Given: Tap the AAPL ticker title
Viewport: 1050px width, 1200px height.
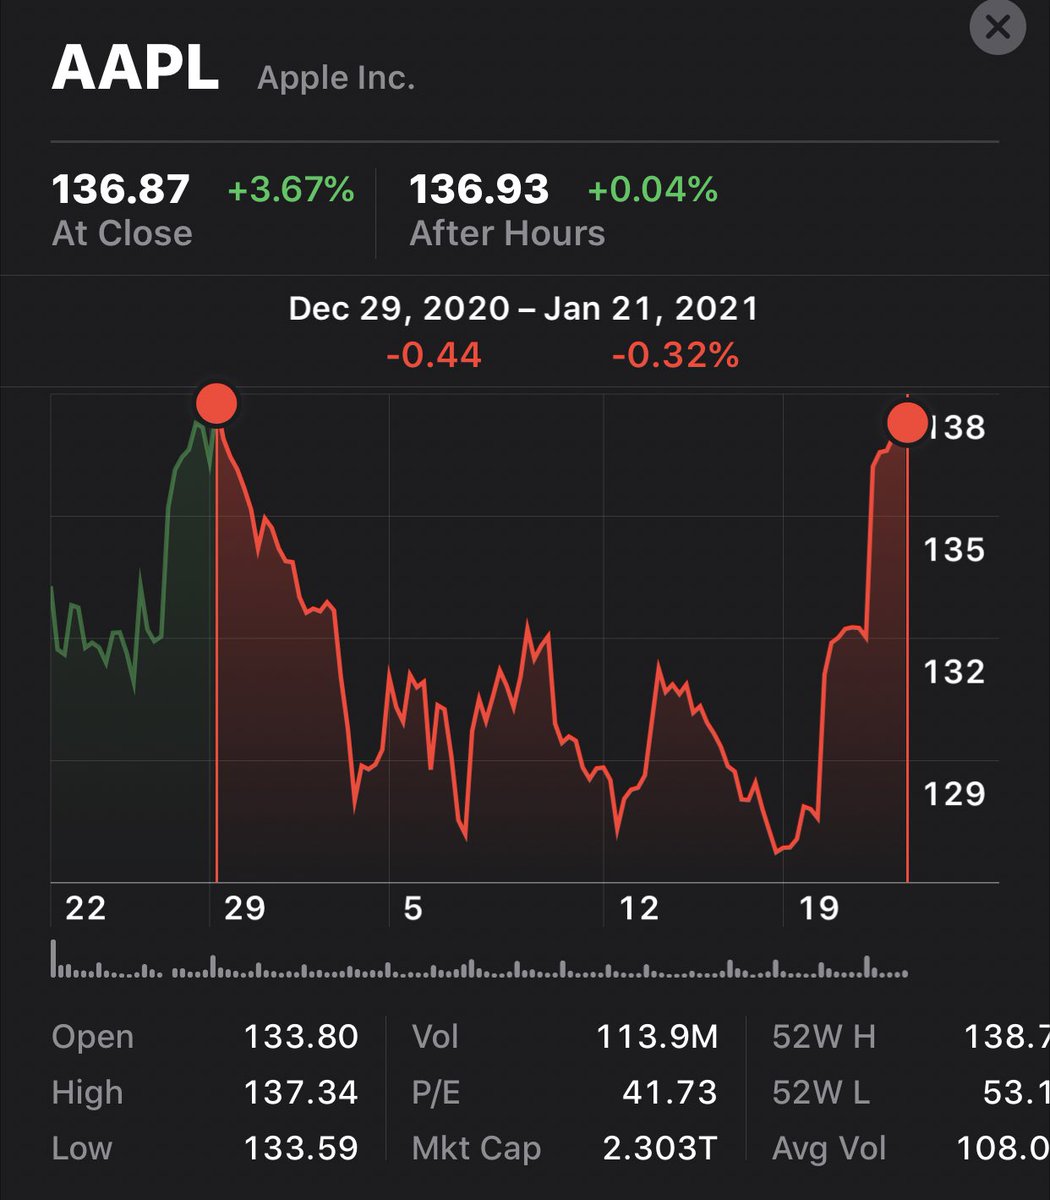Looking at the screenshot, I should point(135,69).
